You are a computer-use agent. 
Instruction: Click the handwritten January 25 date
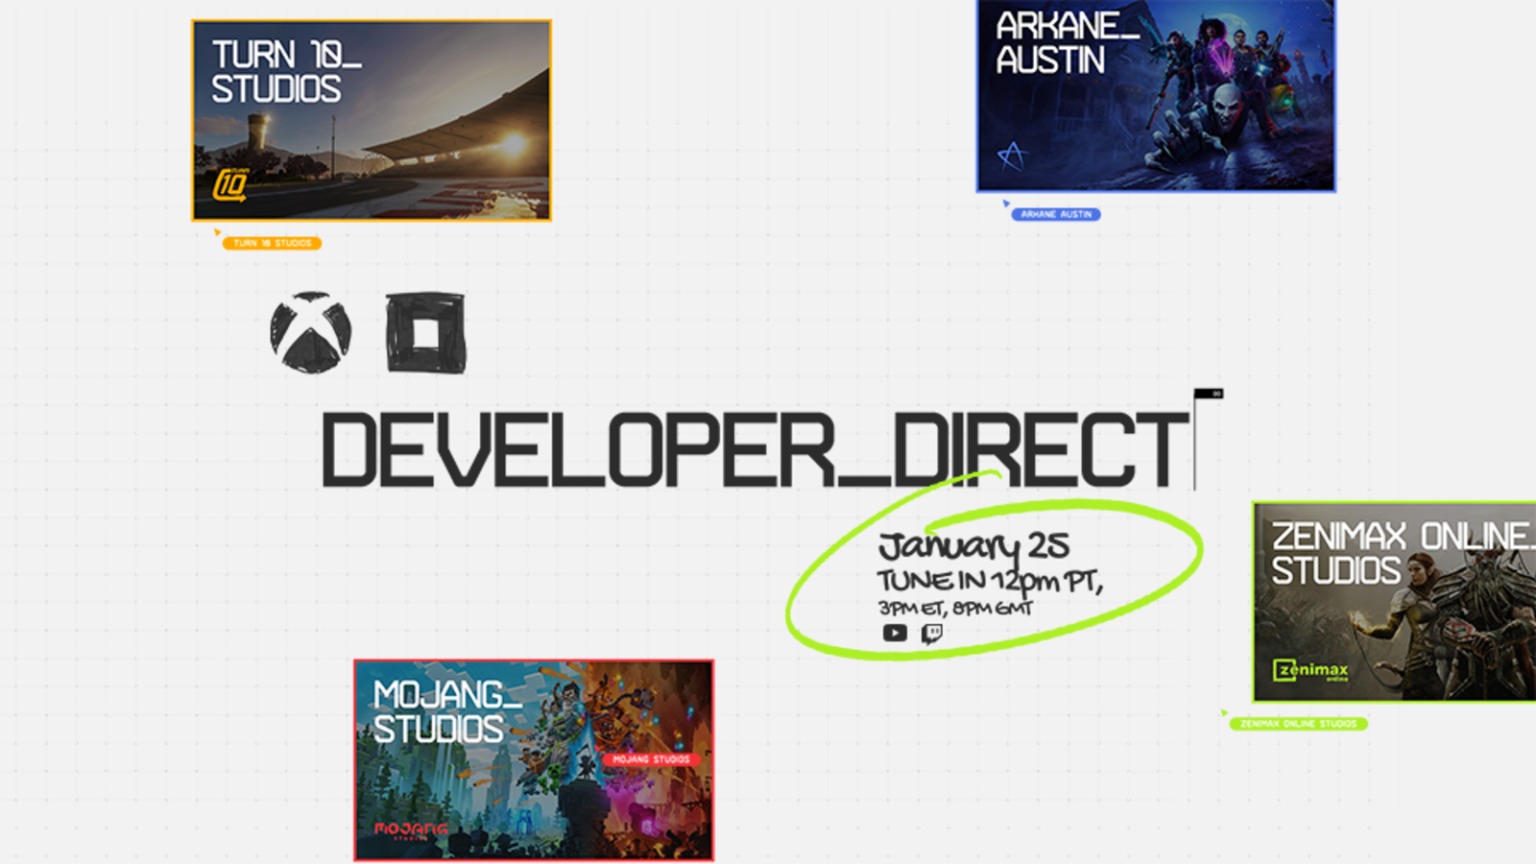972,546
